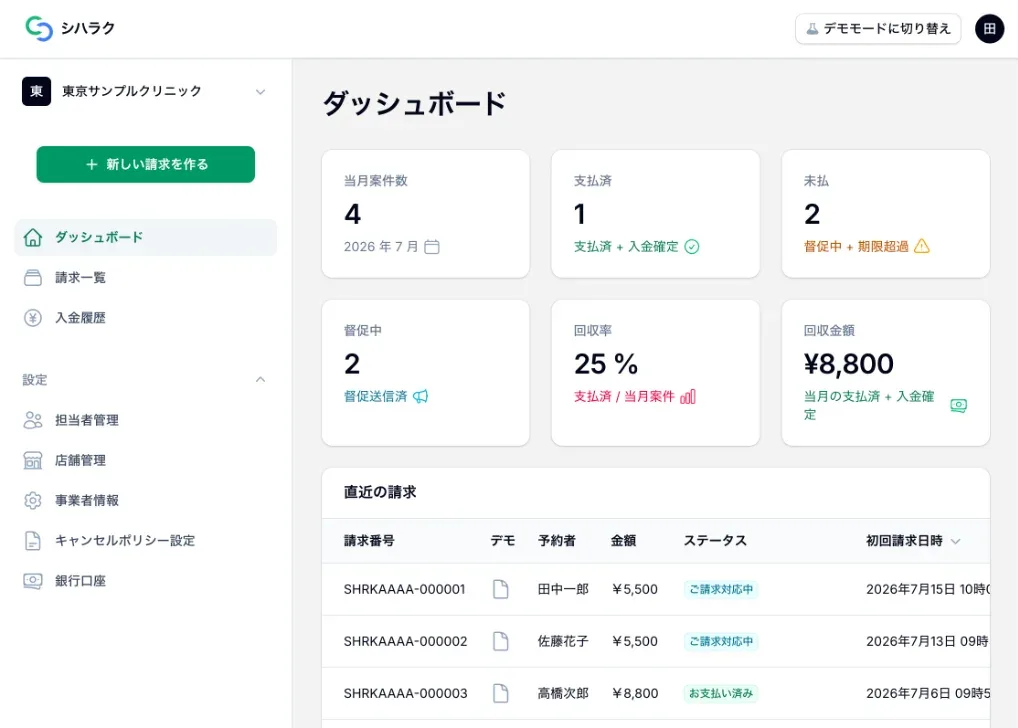Click the 新しい請求を作る button

[x=145, y=164]
